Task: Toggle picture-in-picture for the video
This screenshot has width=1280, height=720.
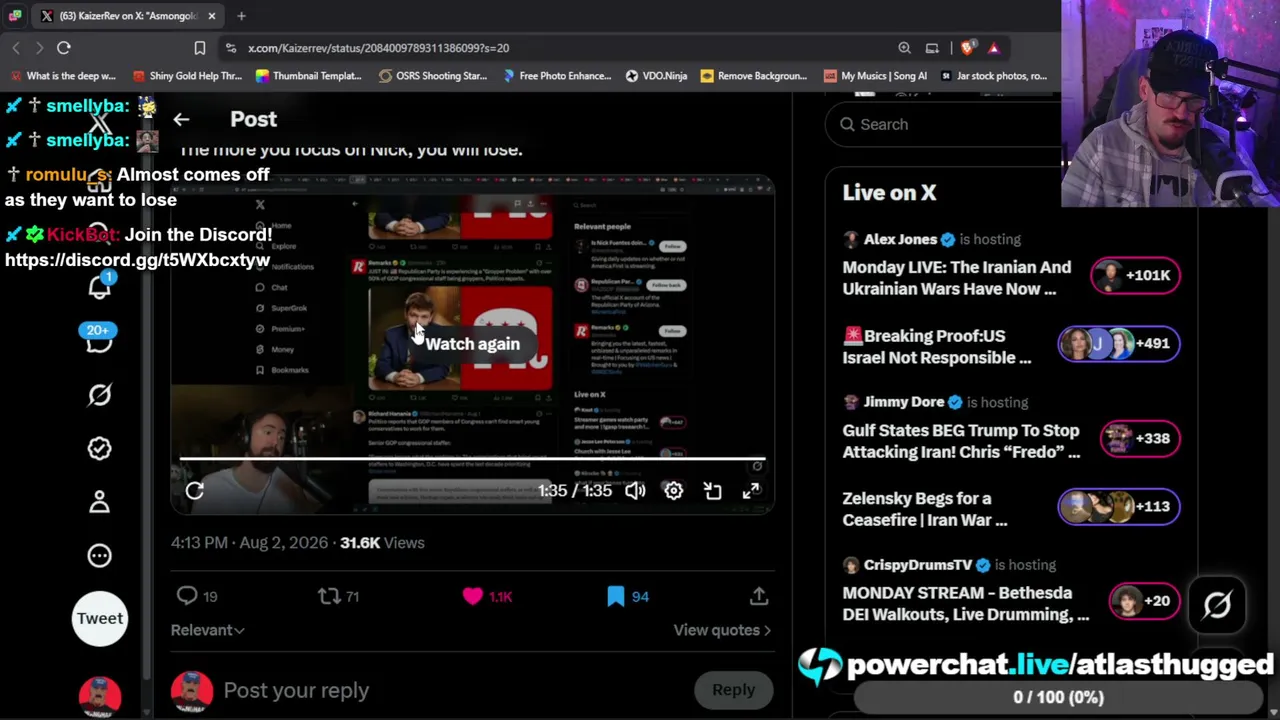Action: 712,490
